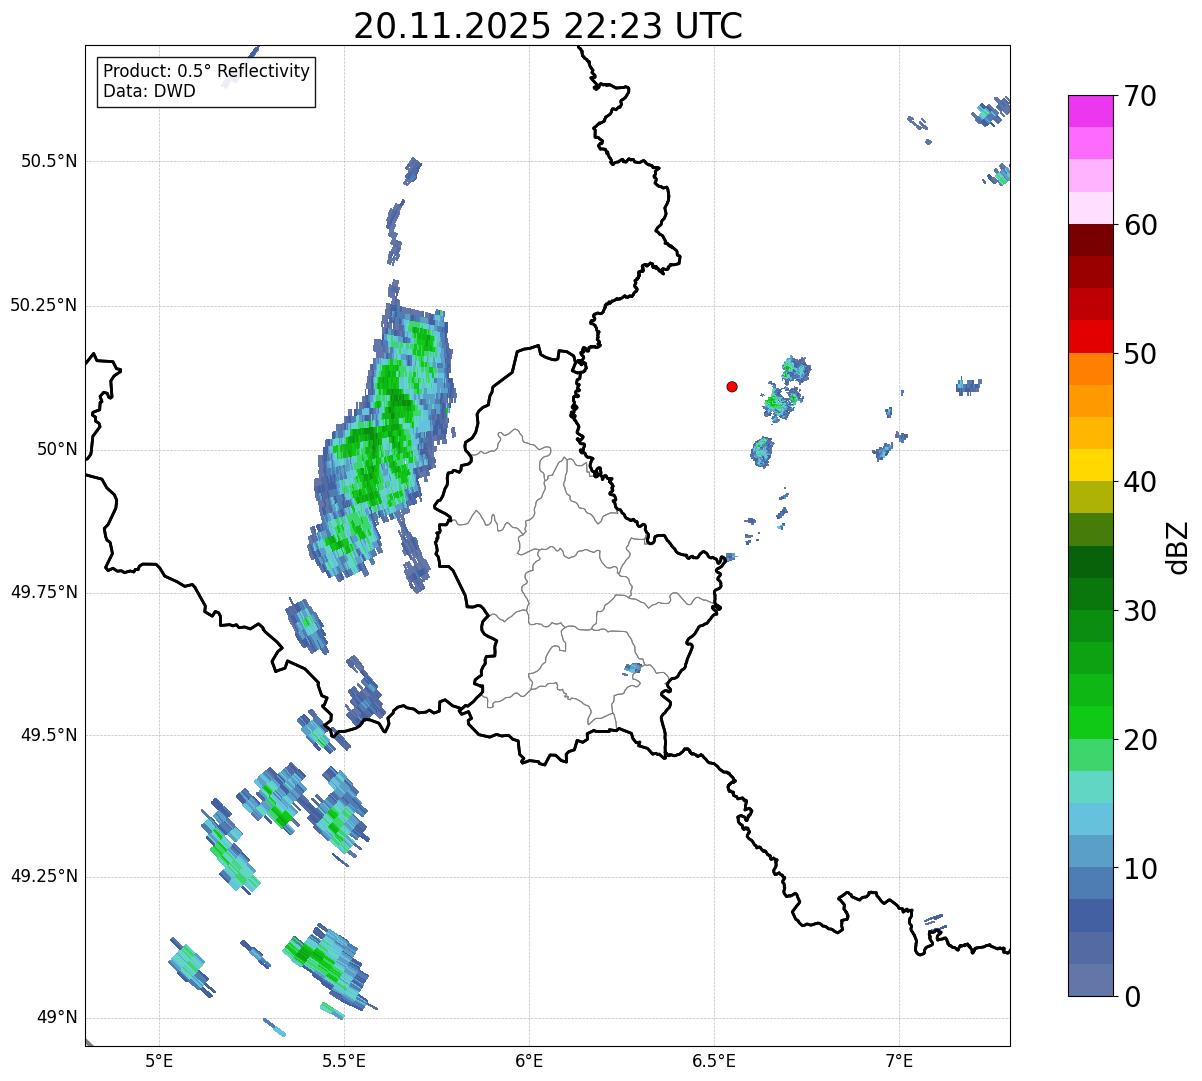Image resolution: width=1202 pixels, height=1081 pixels.
Task: Click the colorbar 20 tick label
Action: [1140, 740]
